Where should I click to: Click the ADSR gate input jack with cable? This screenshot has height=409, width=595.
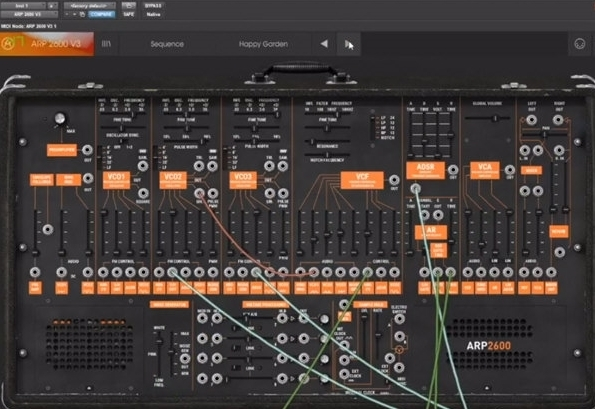click(416, 188)
